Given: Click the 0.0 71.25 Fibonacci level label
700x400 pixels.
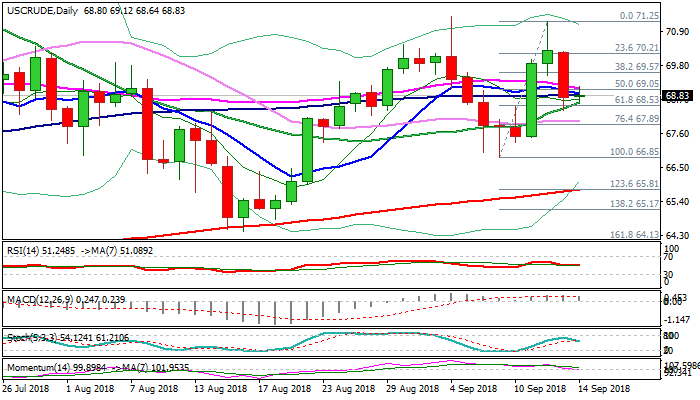Looking at the screenshot, I should click(639, 16).
